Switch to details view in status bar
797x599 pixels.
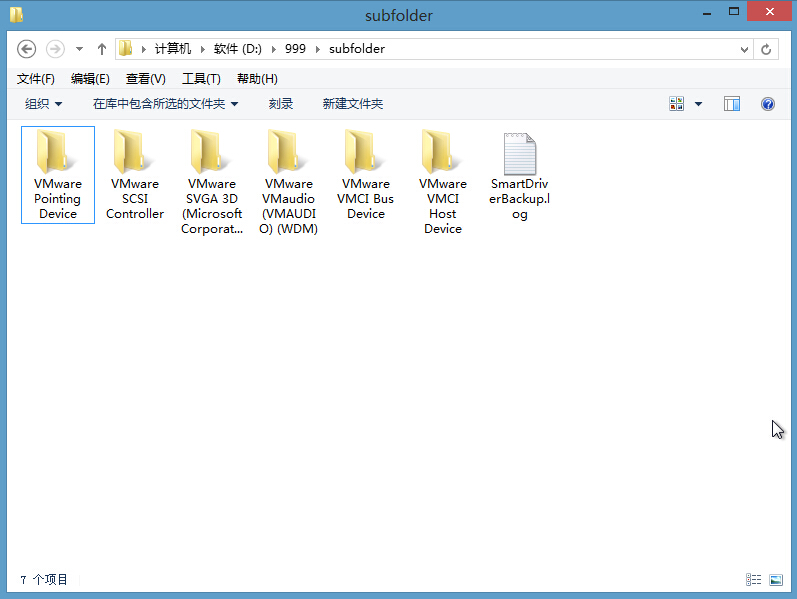pyautogui.click(x=753, y=580)
